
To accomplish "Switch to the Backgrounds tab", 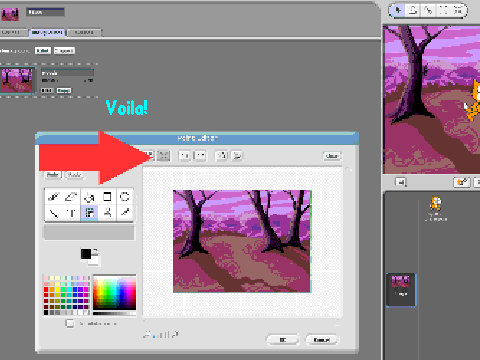I will (x=47, y=32).
